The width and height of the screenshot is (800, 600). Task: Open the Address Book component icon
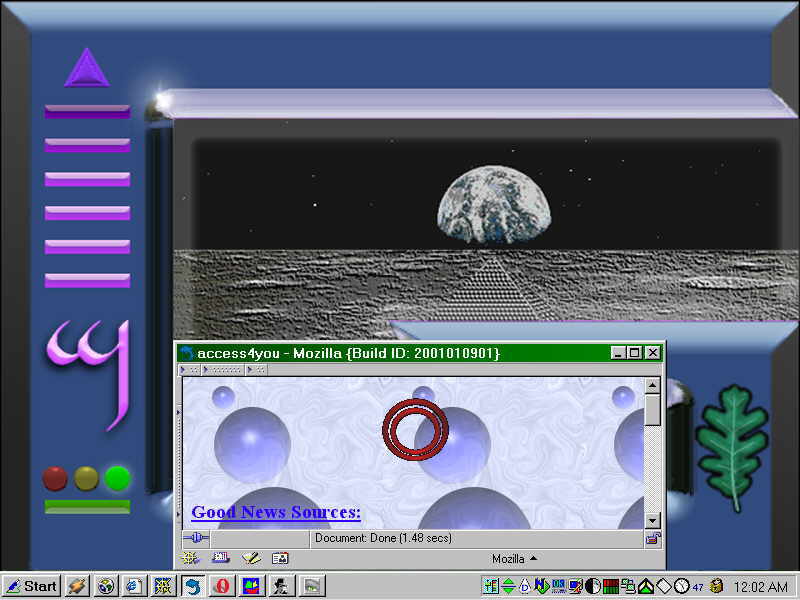[x=280, y=558]
